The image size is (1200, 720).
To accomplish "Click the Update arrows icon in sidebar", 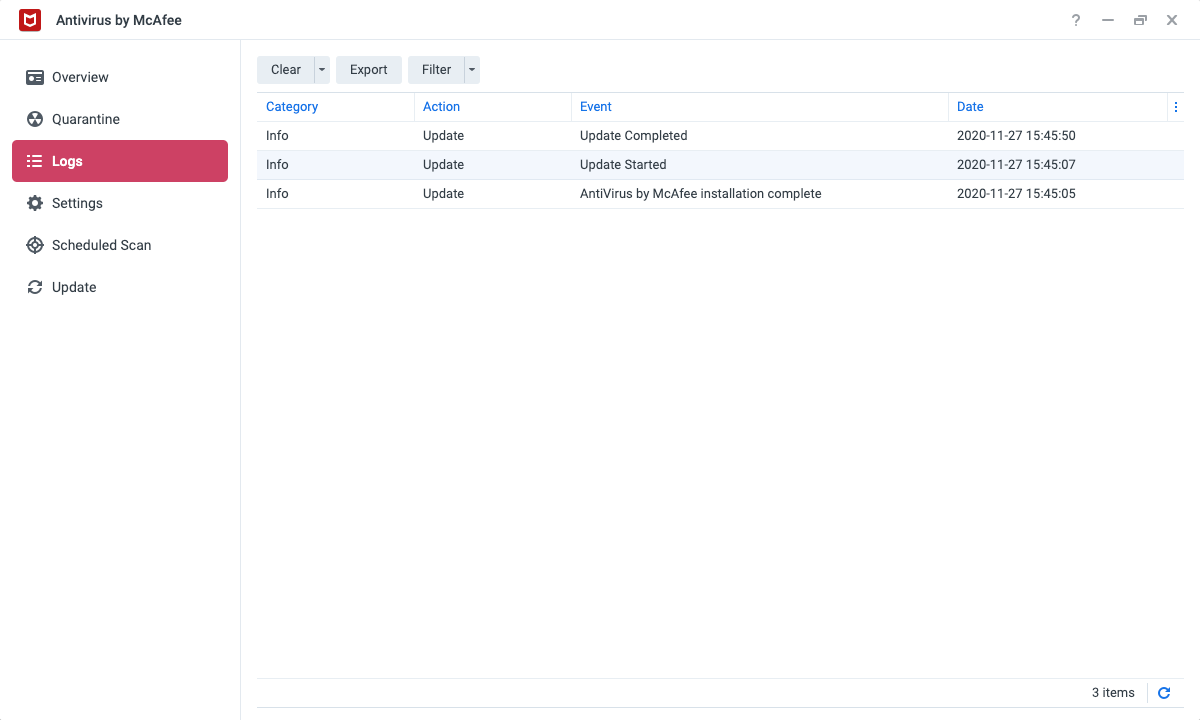I will tap(35, 287).
